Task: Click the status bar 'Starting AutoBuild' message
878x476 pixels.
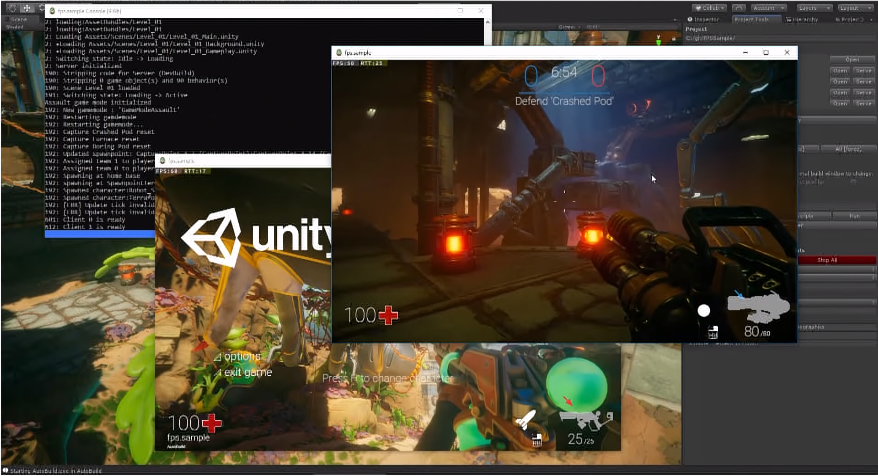Action: (x=56, y=470)
